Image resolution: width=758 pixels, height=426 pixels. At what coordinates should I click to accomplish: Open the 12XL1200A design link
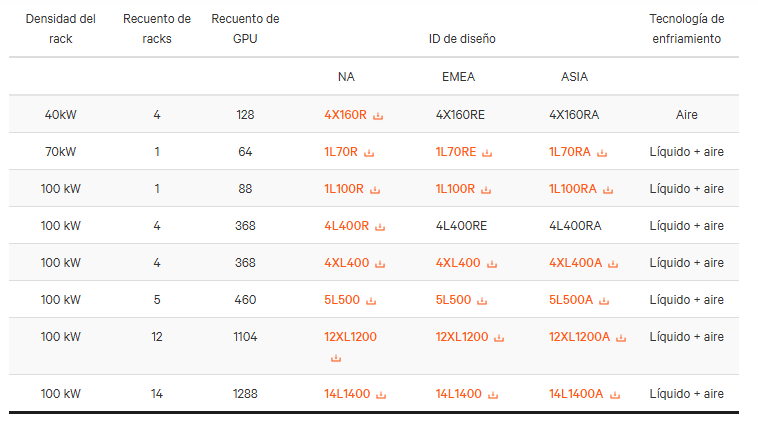point(579,337)
